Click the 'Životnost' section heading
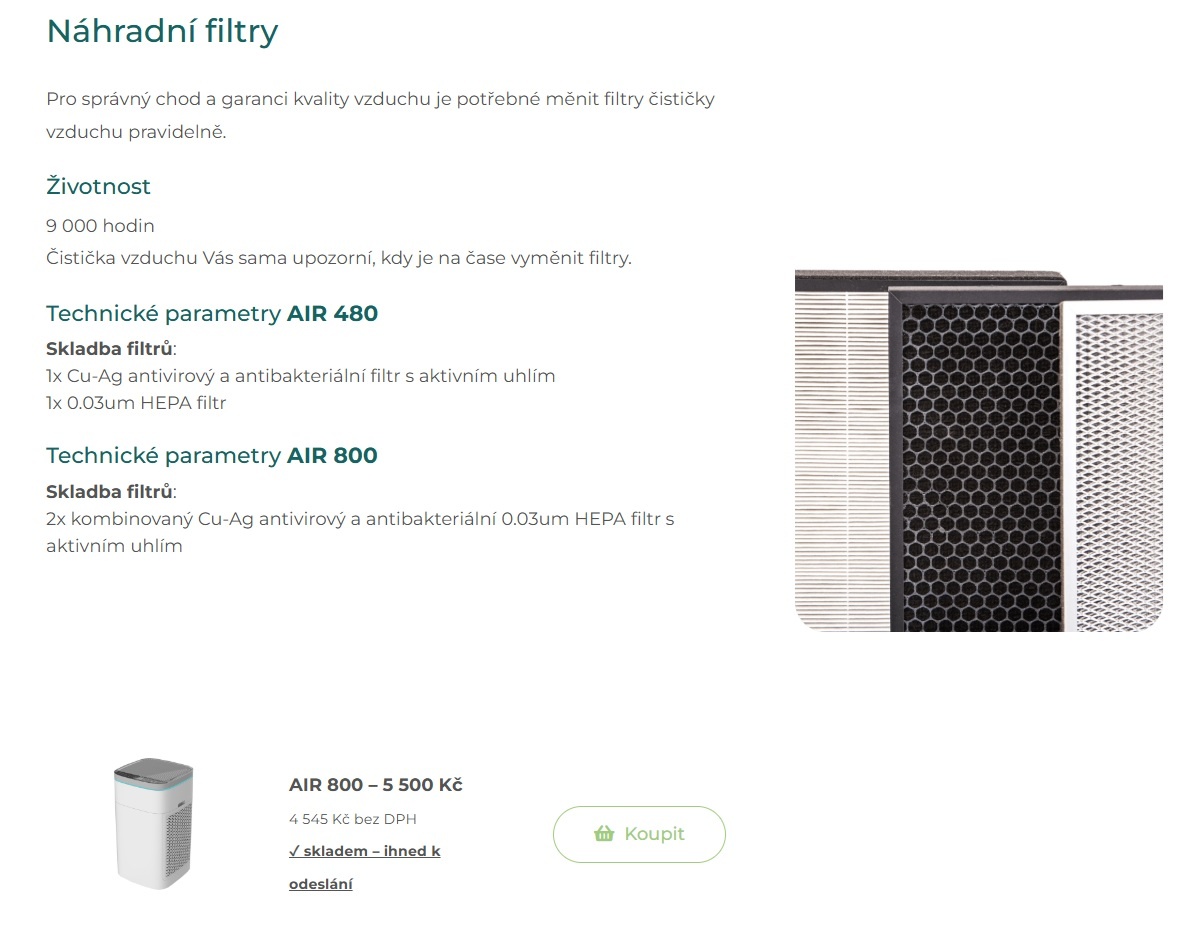This screenshot has height=940, width=1192. pos(98,186)
